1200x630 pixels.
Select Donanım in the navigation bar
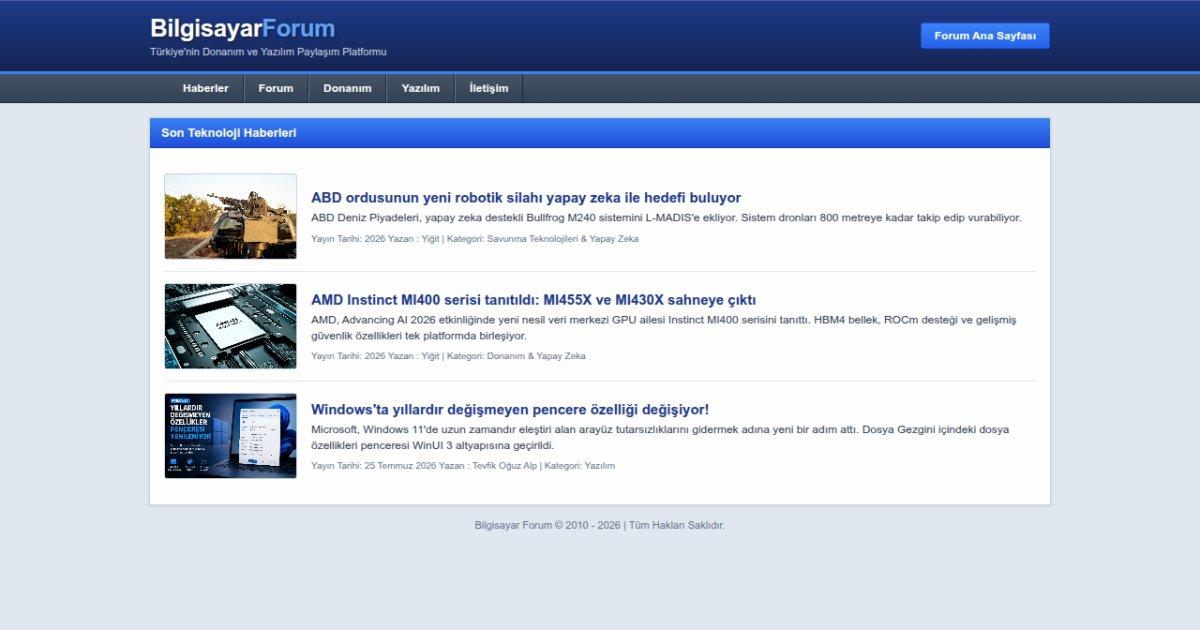(347, 88)
